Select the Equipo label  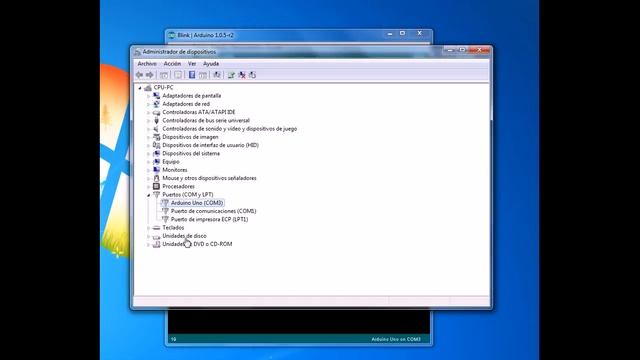point(171,162)
